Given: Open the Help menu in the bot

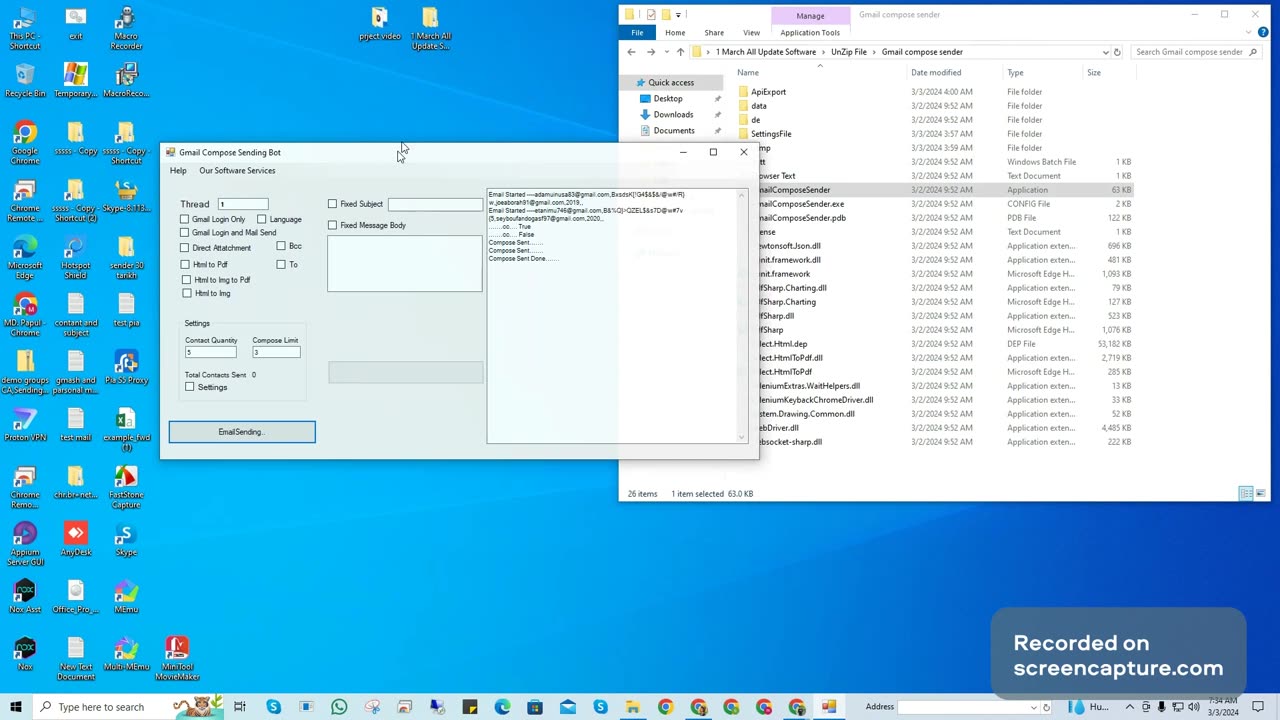Looking at the screenshot, I should pyautogui.click(x=178, y=171).
